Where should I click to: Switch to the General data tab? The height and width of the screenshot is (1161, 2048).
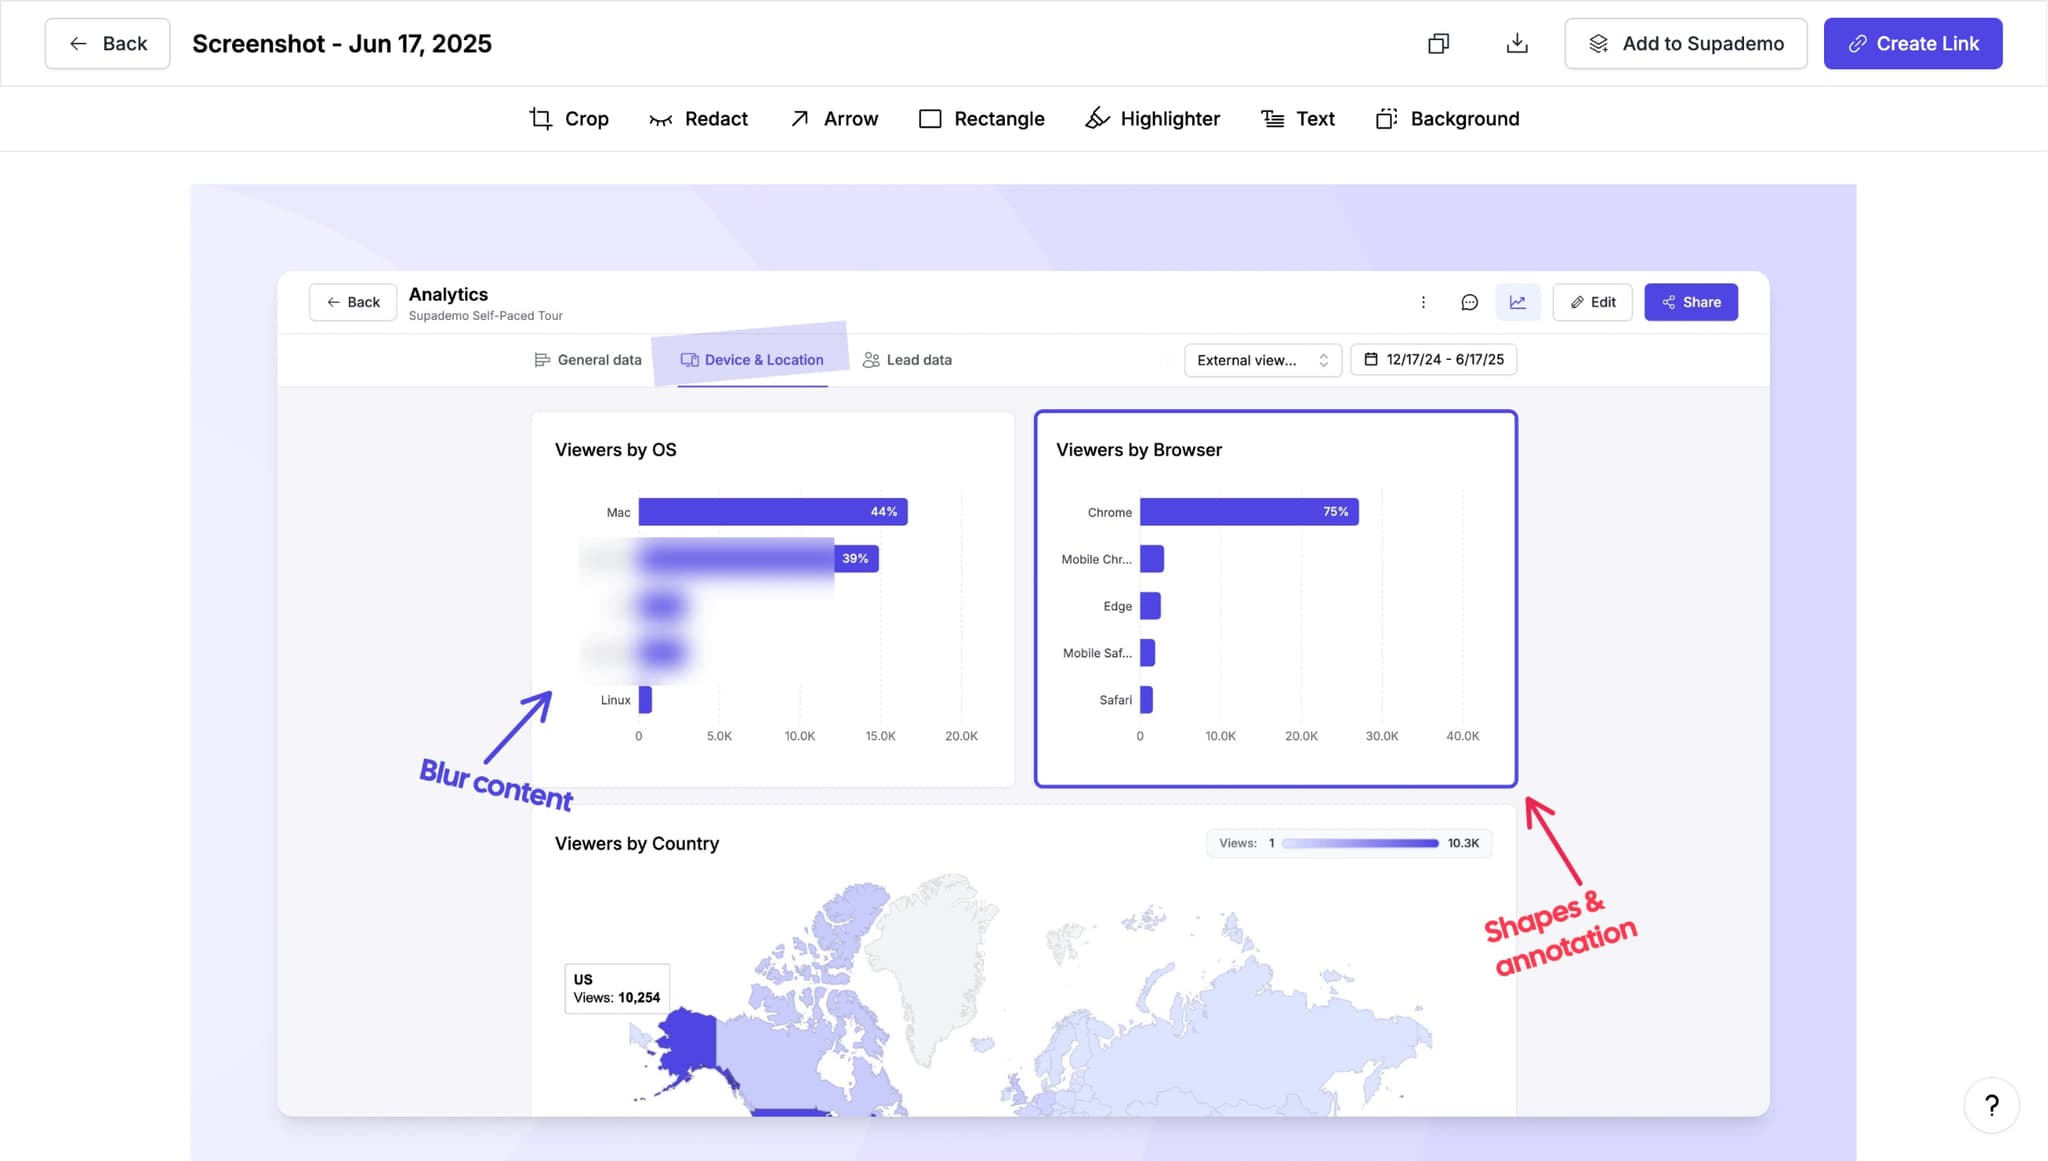[588, 360]
